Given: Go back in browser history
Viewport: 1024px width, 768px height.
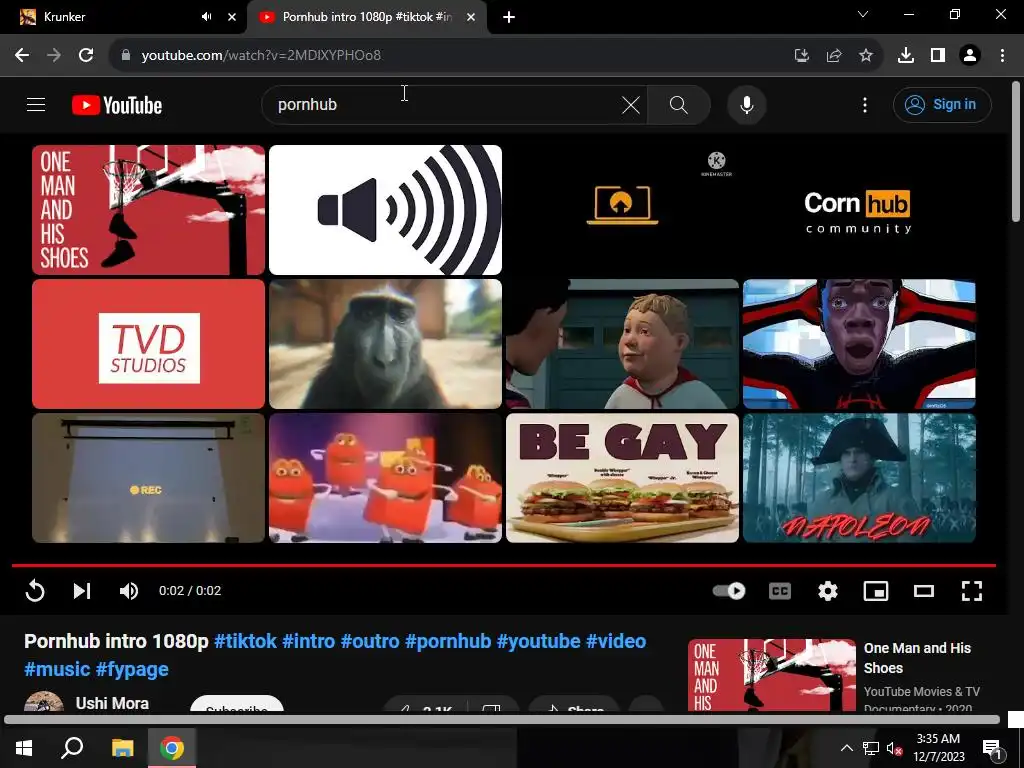Looking at the screenshot, I should pos(22,55).
